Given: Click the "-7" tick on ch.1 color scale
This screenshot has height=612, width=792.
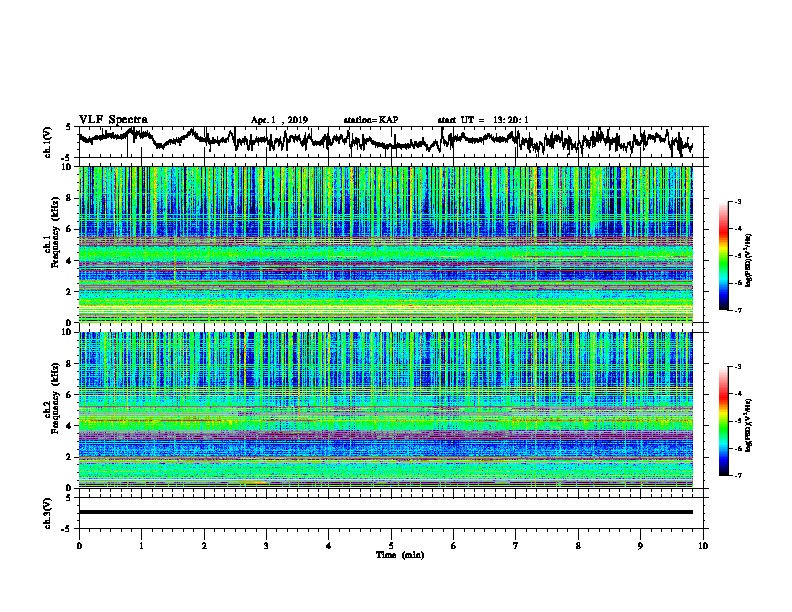Looking at the screenshot, I should click(737, 310).
